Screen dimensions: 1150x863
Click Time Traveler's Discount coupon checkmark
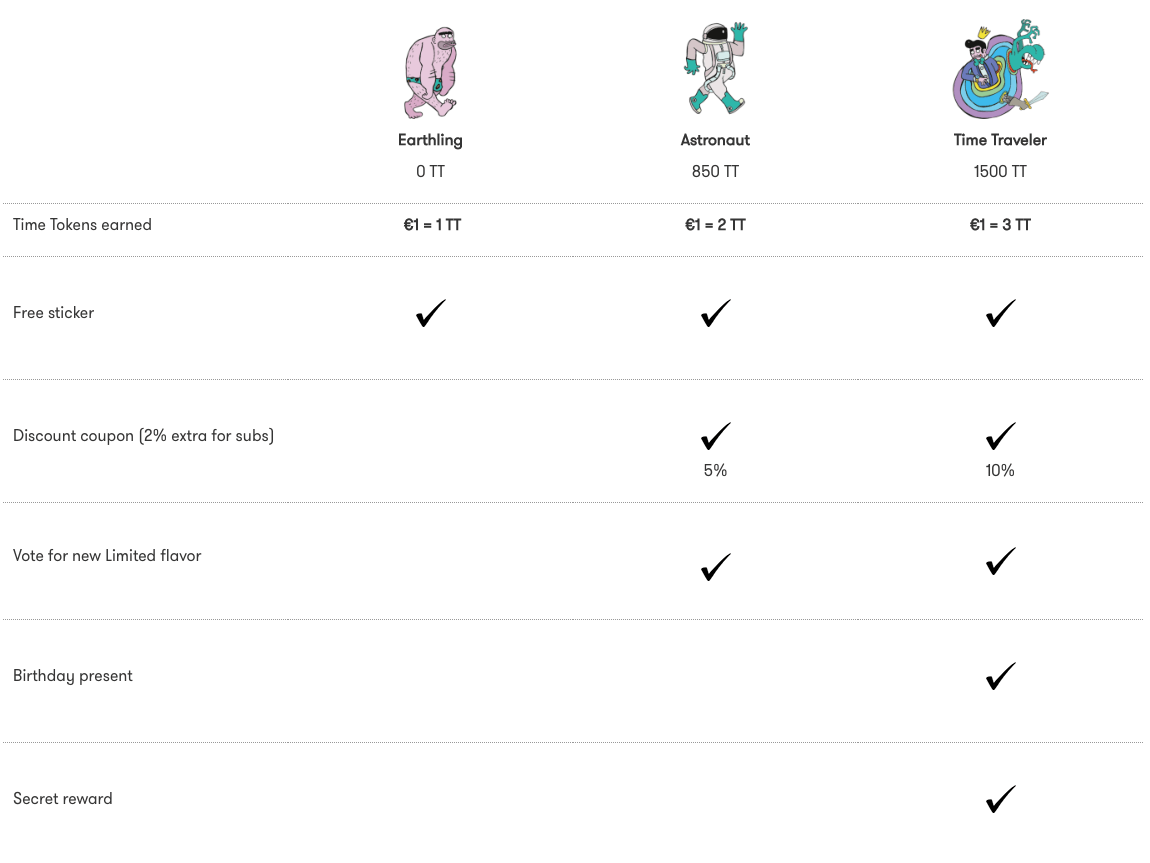click(1000, 436)
